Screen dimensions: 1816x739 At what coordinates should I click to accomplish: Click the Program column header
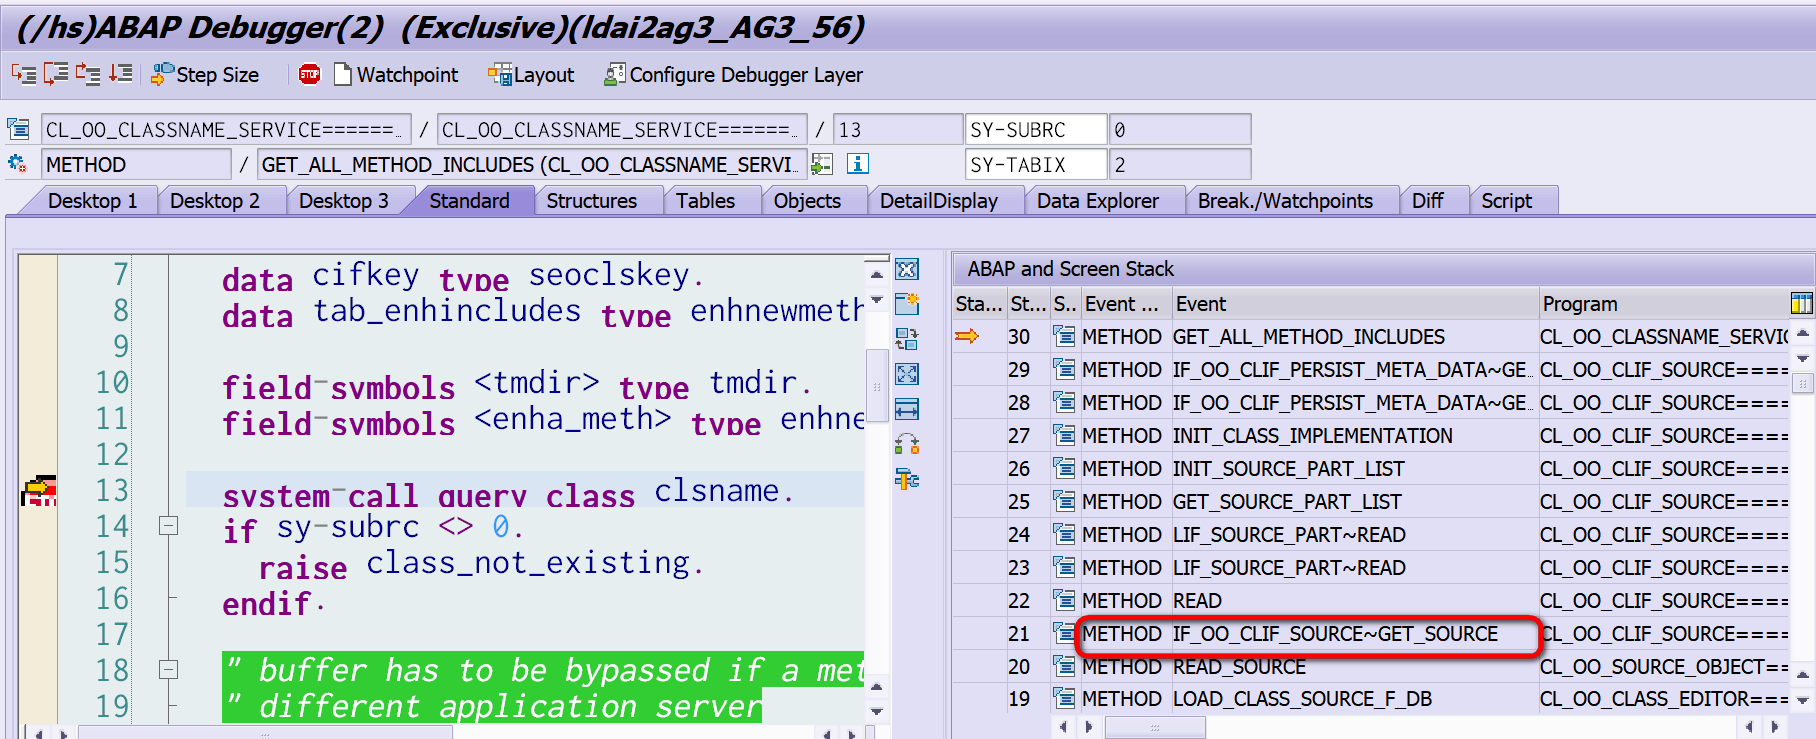[x=1664, y=304]
